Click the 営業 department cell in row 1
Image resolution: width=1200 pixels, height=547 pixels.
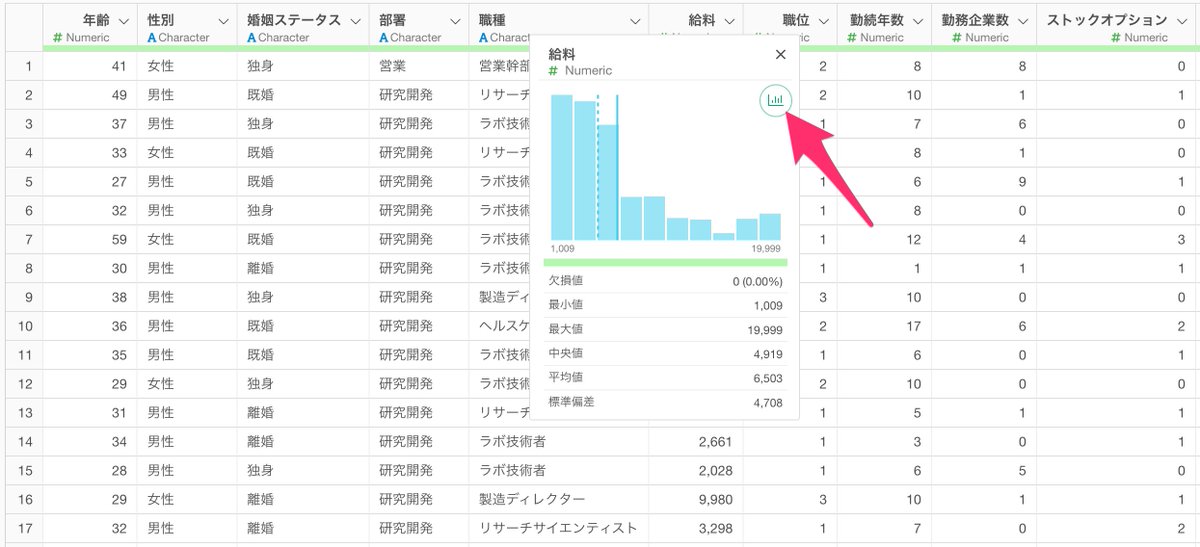coord(420,66)
